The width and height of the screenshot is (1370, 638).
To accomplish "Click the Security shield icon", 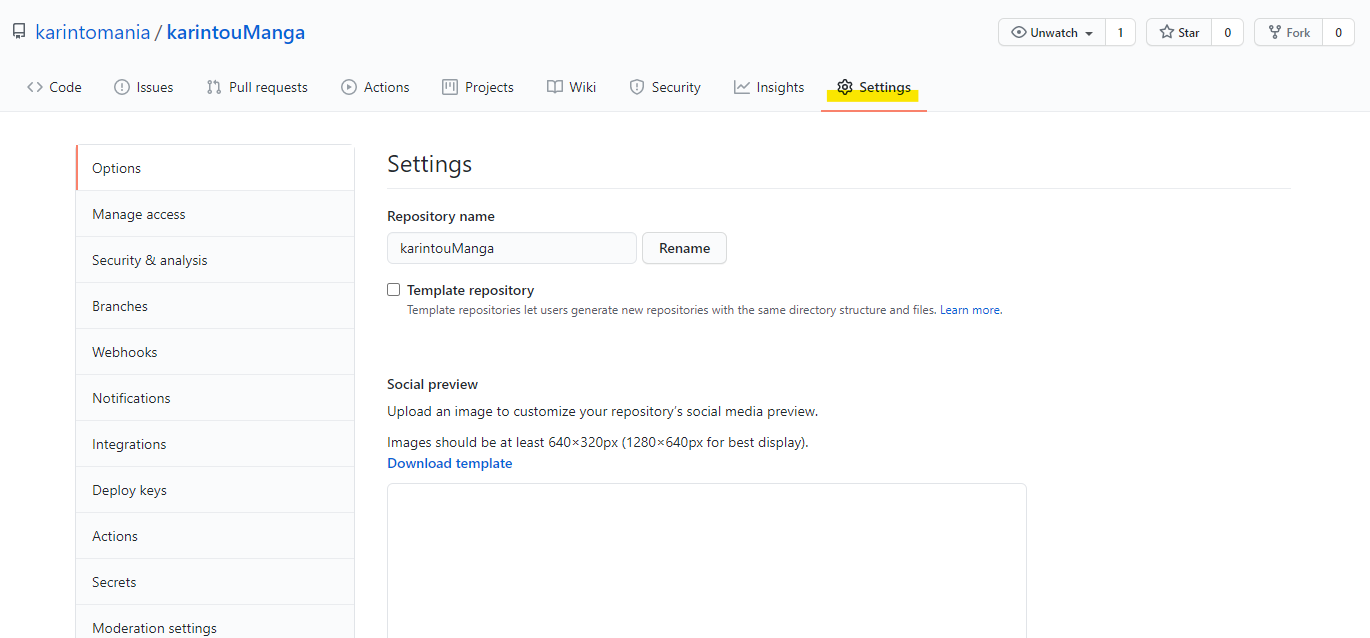I will pos(637,87).
